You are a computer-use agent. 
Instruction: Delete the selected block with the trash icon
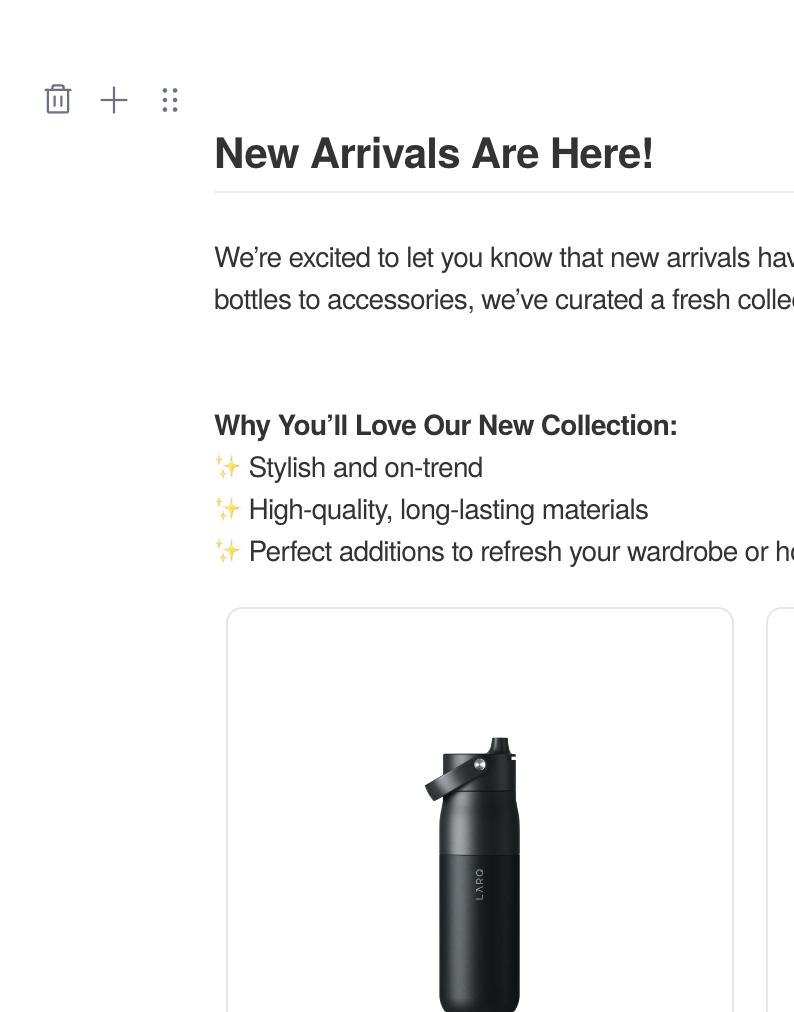click(x=58, y=100)
